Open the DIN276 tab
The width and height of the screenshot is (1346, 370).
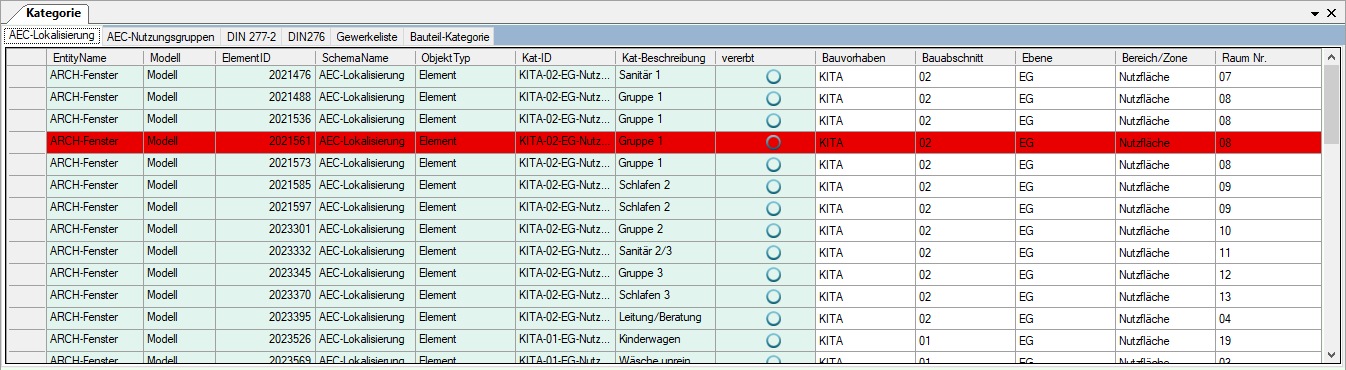click(x=306, y=36)
